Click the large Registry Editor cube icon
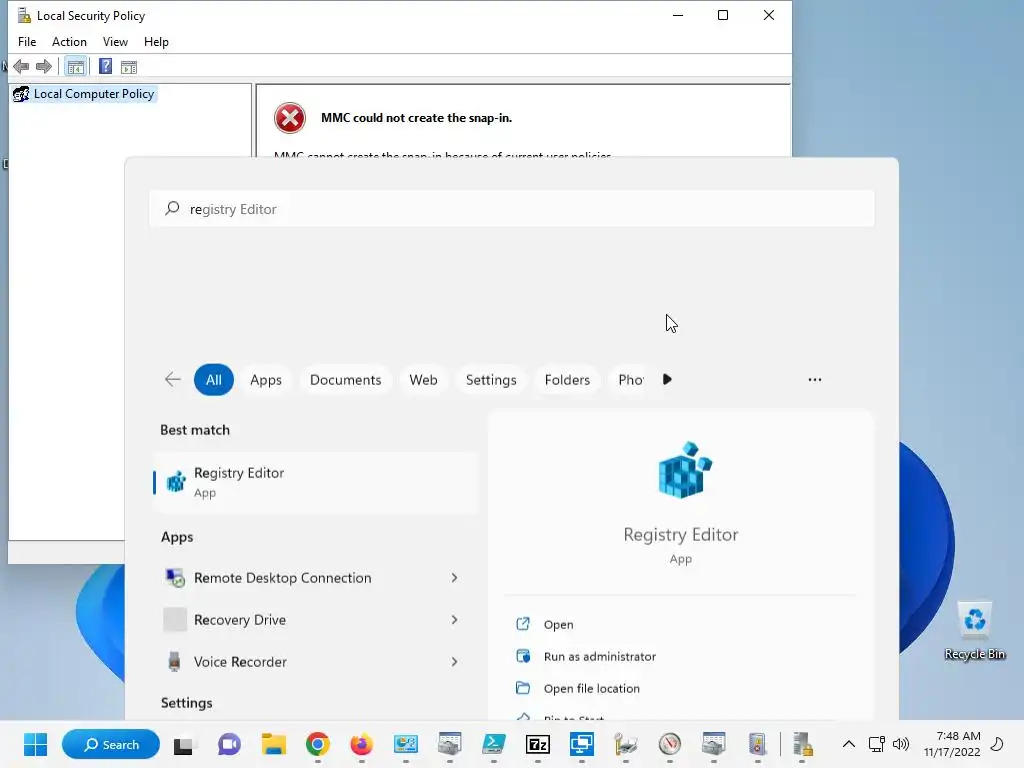 684,470
